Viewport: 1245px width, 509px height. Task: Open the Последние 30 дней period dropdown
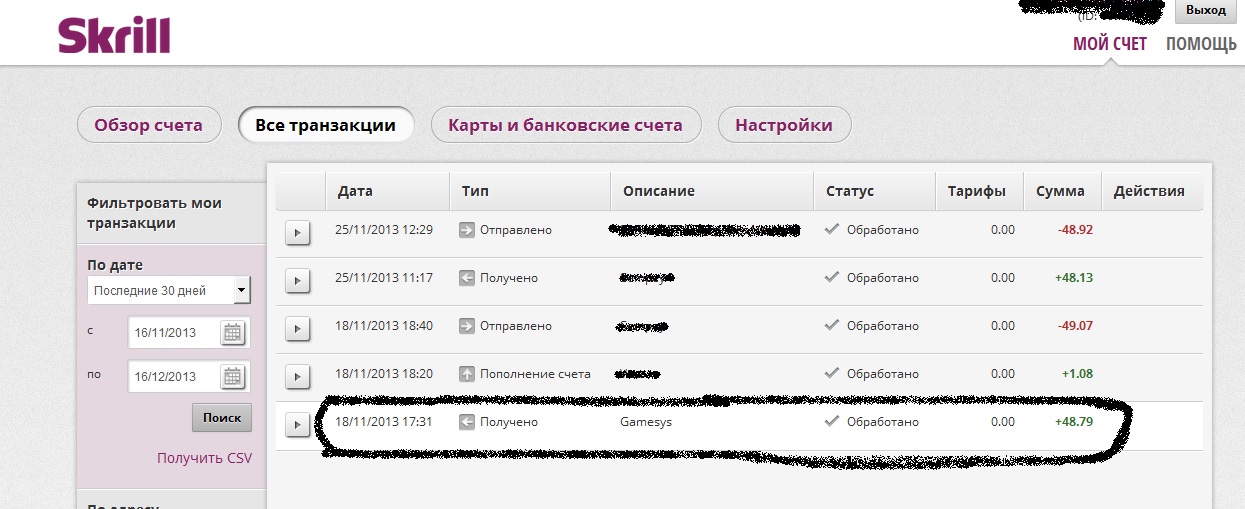(168, 291)
